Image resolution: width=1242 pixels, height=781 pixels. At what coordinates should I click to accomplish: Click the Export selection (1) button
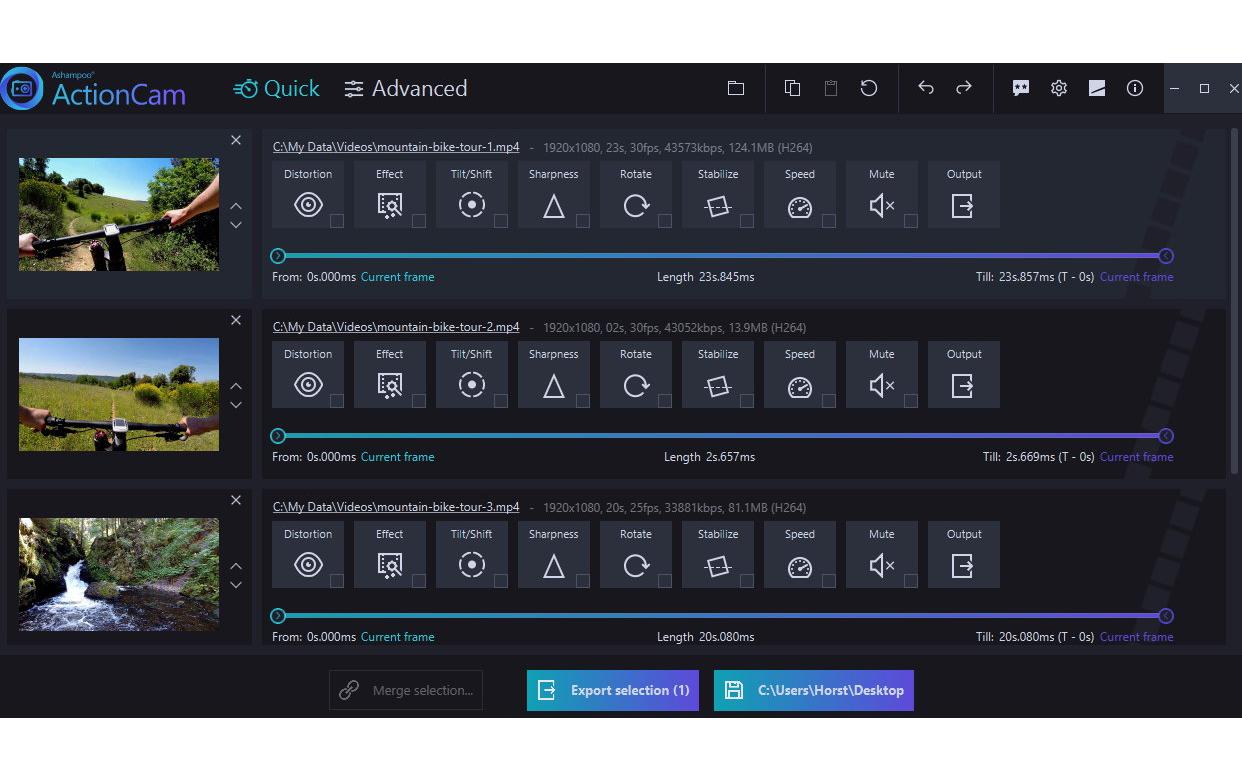point(613,690)
